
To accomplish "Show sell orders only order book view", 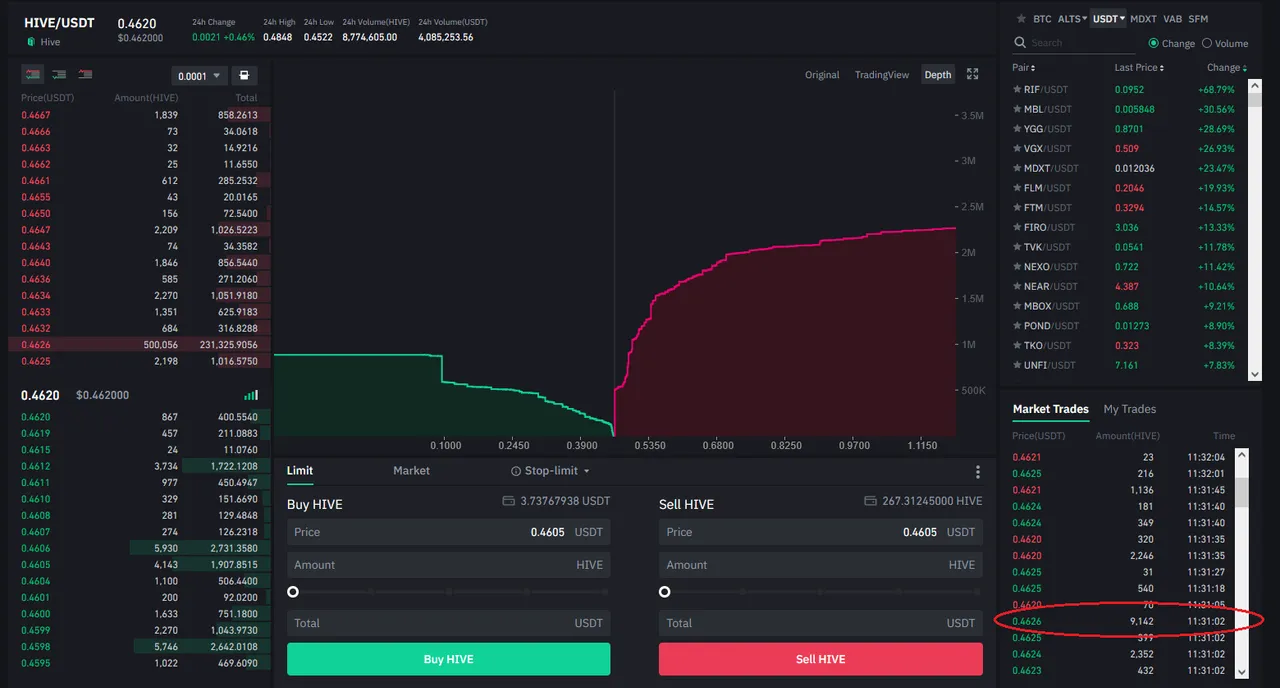I will 85,75.
